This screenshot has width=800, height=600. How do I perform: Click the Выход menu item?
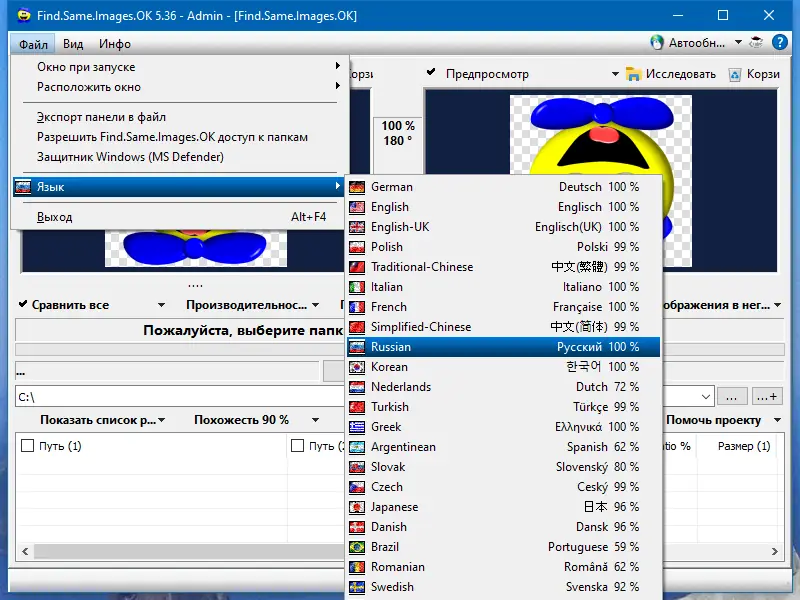click(180, 217)
